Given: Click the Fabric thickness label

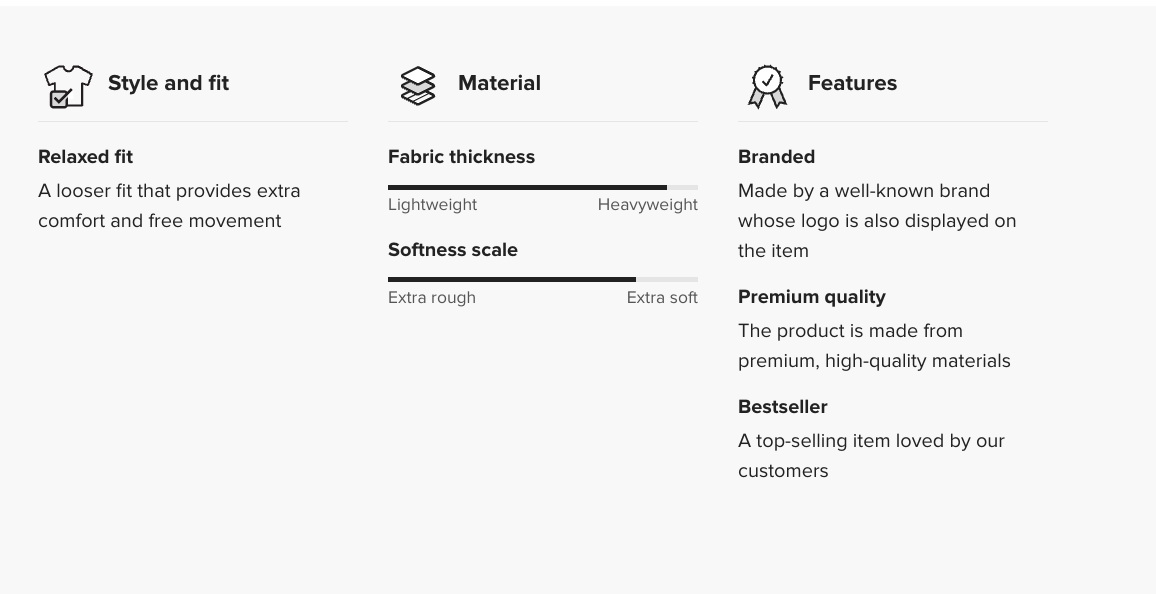Looking at the screenshot, I should click(x=461, y=157).
